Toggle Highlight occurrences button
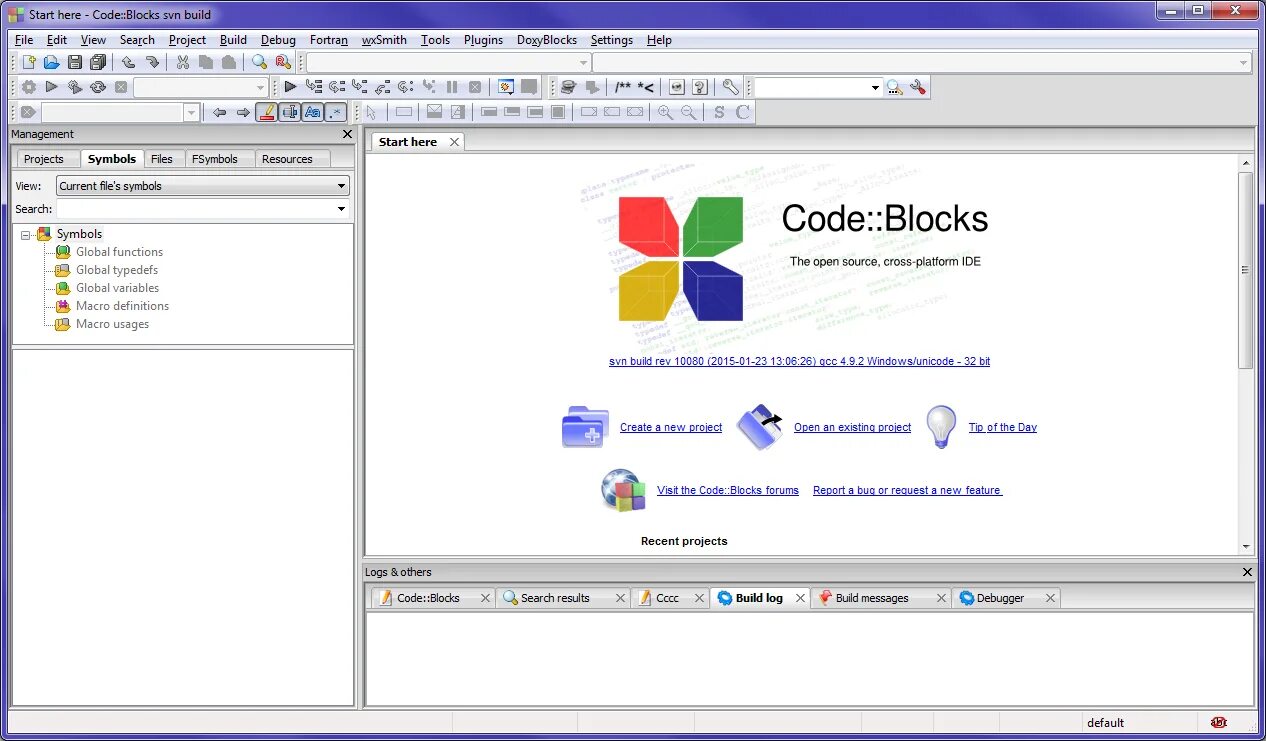Image resolution: width=1266 pixels, height=741 pixels. tap(267, 112)
